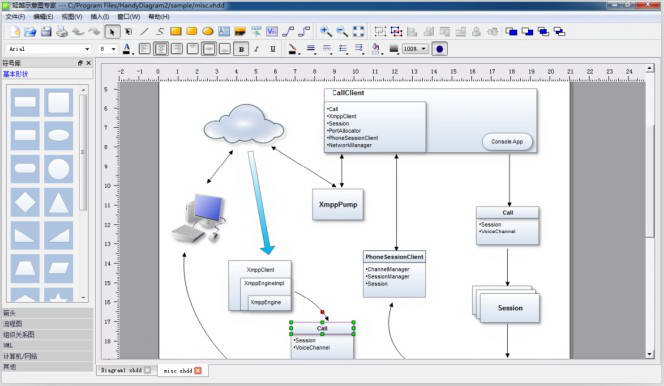Toggle underline text formatting

point(273,49)
